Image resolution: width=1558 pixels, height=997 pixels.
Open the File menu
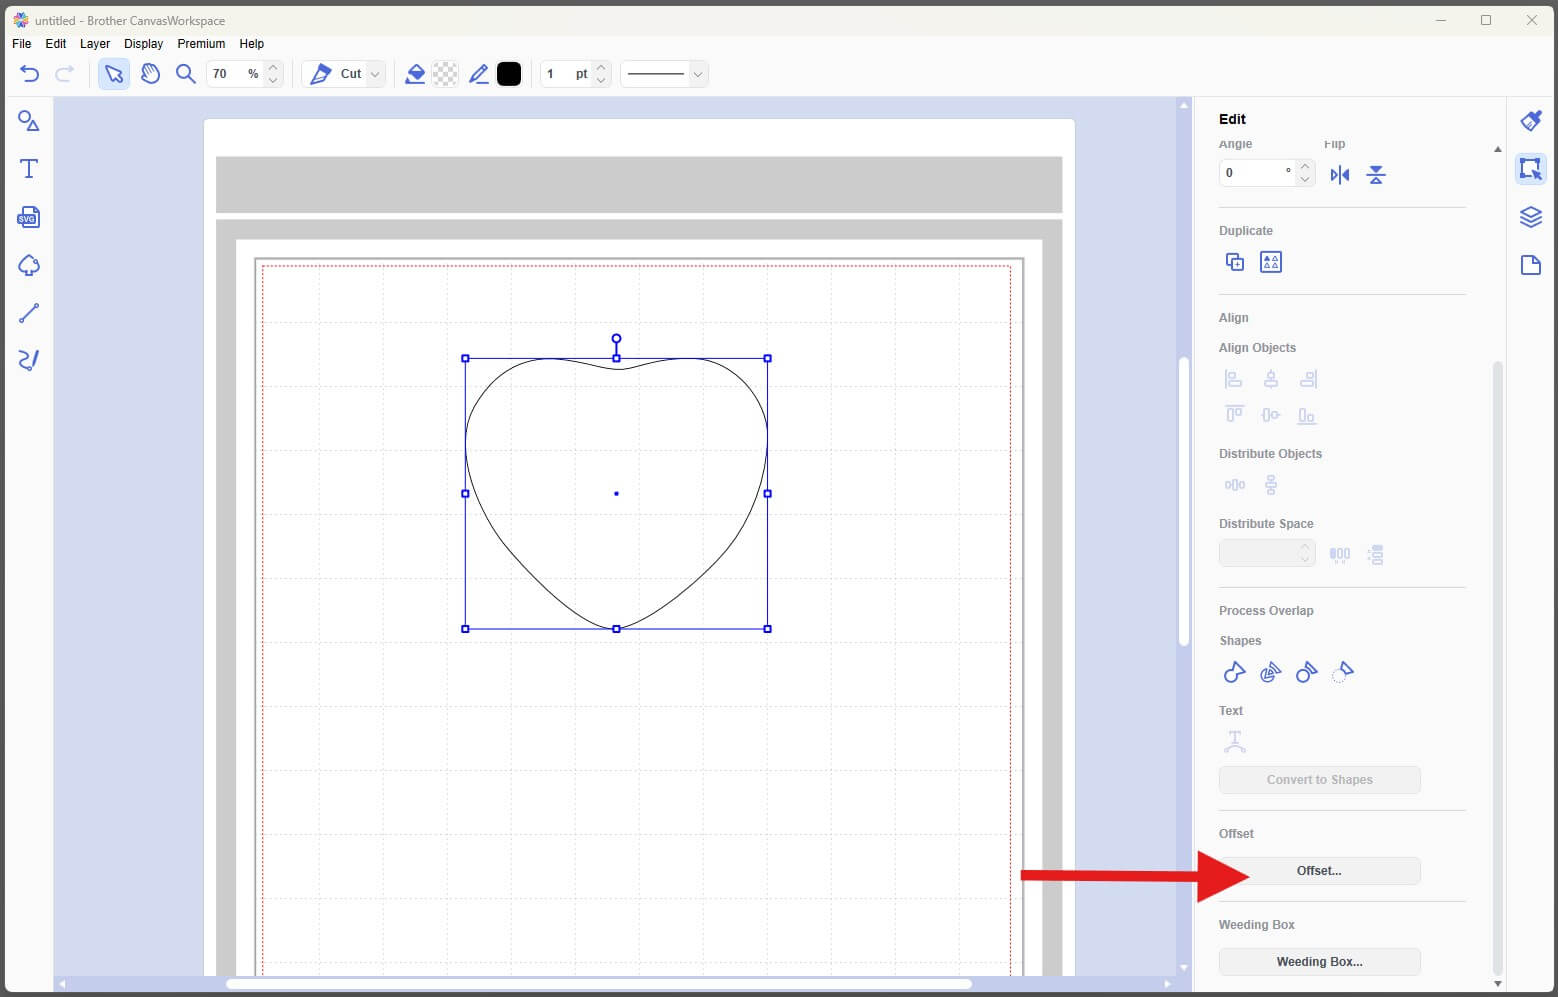point(22,44)
